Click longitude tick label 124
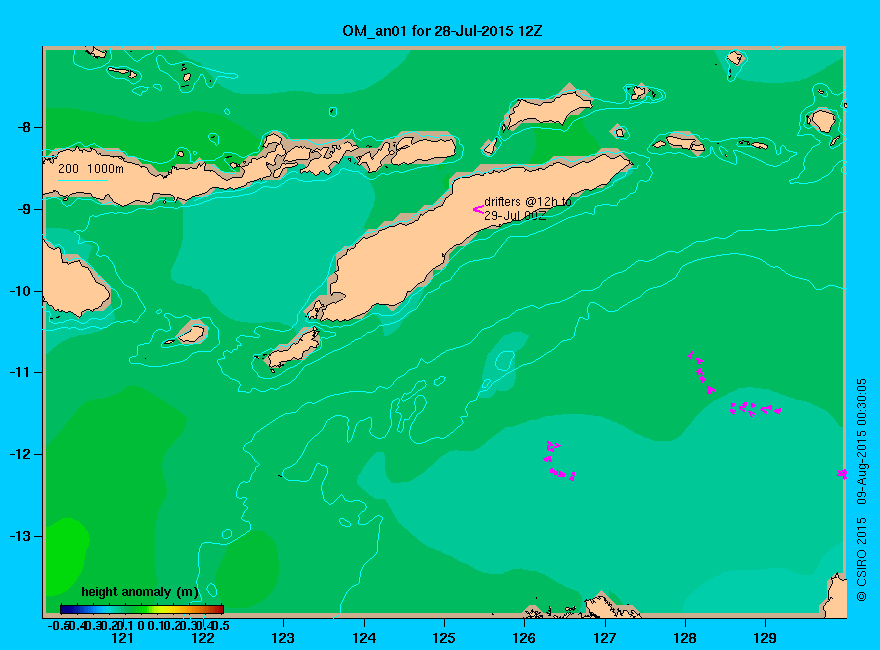880x650 pixels. (x=364, y=638)
